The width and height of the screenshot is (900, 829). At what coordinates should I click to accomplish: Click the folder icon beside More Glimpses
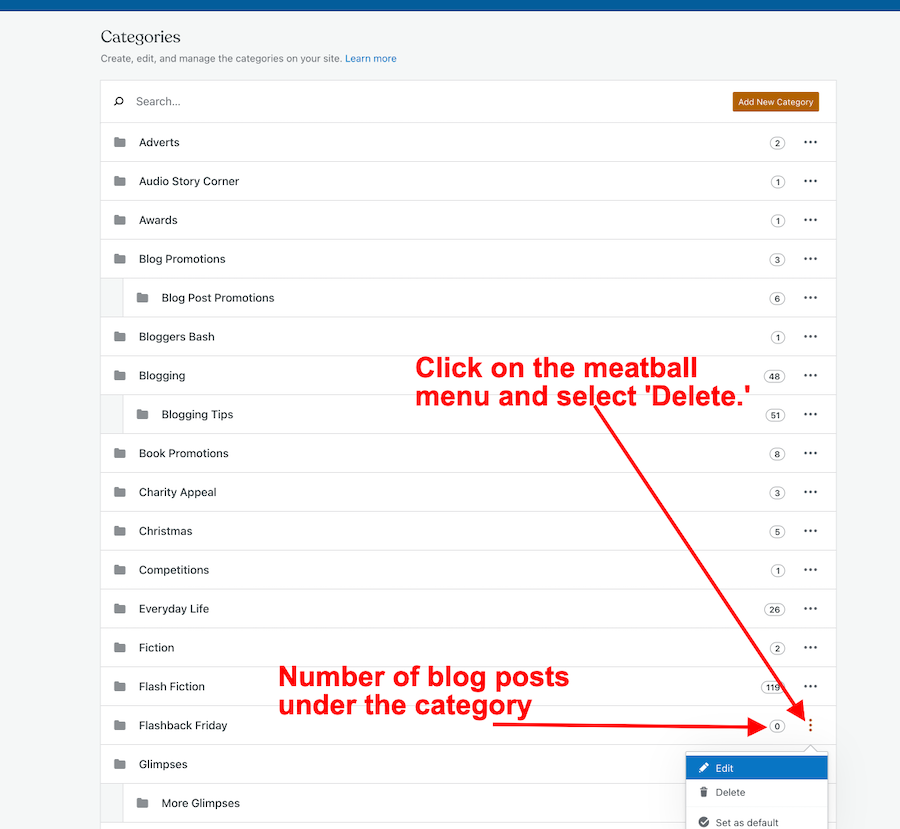pos(142,803)
